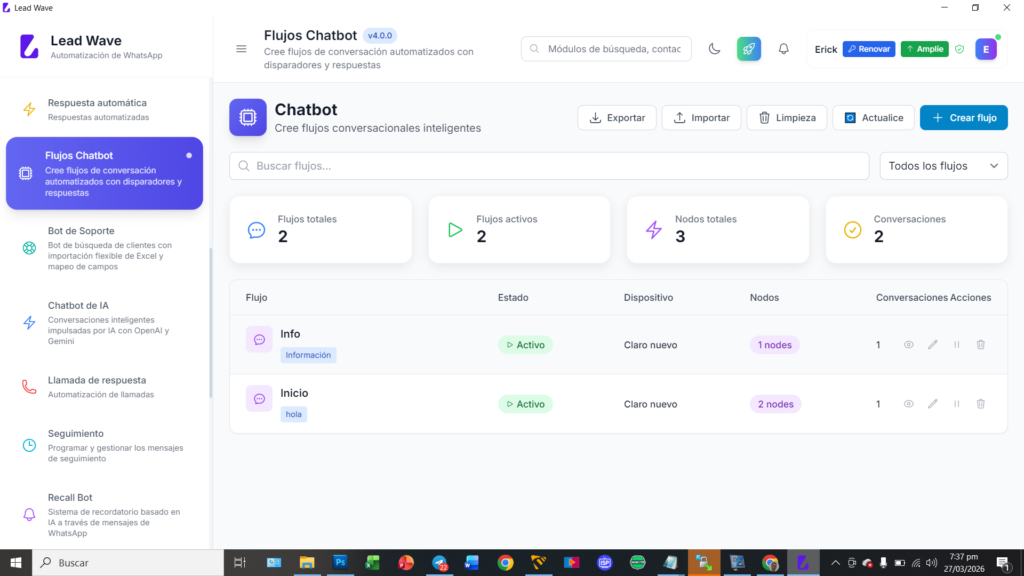Click the Exportar button

click(616, 118)
